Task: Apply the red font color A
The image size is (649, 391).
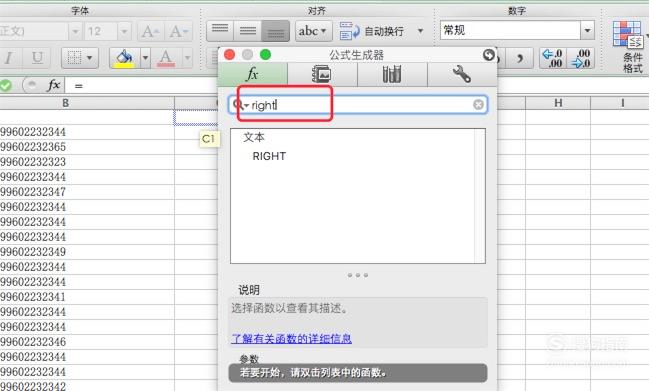Action: click(x=166, y=58)
